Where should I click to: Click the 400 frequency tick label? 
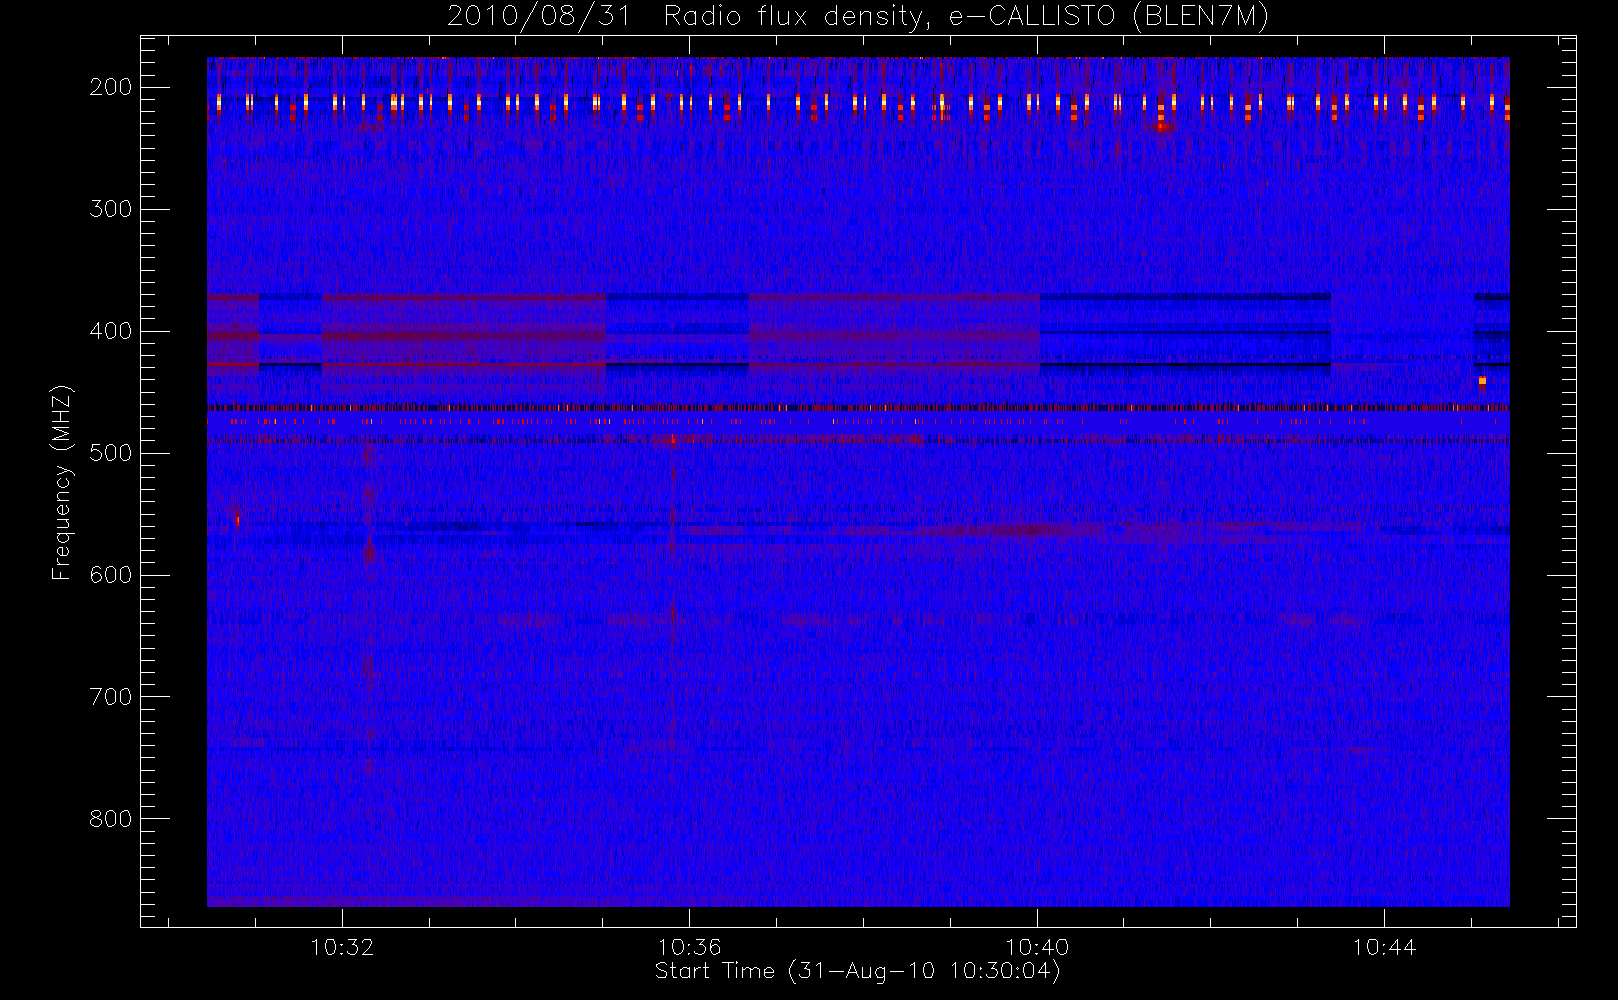(111, 331)
